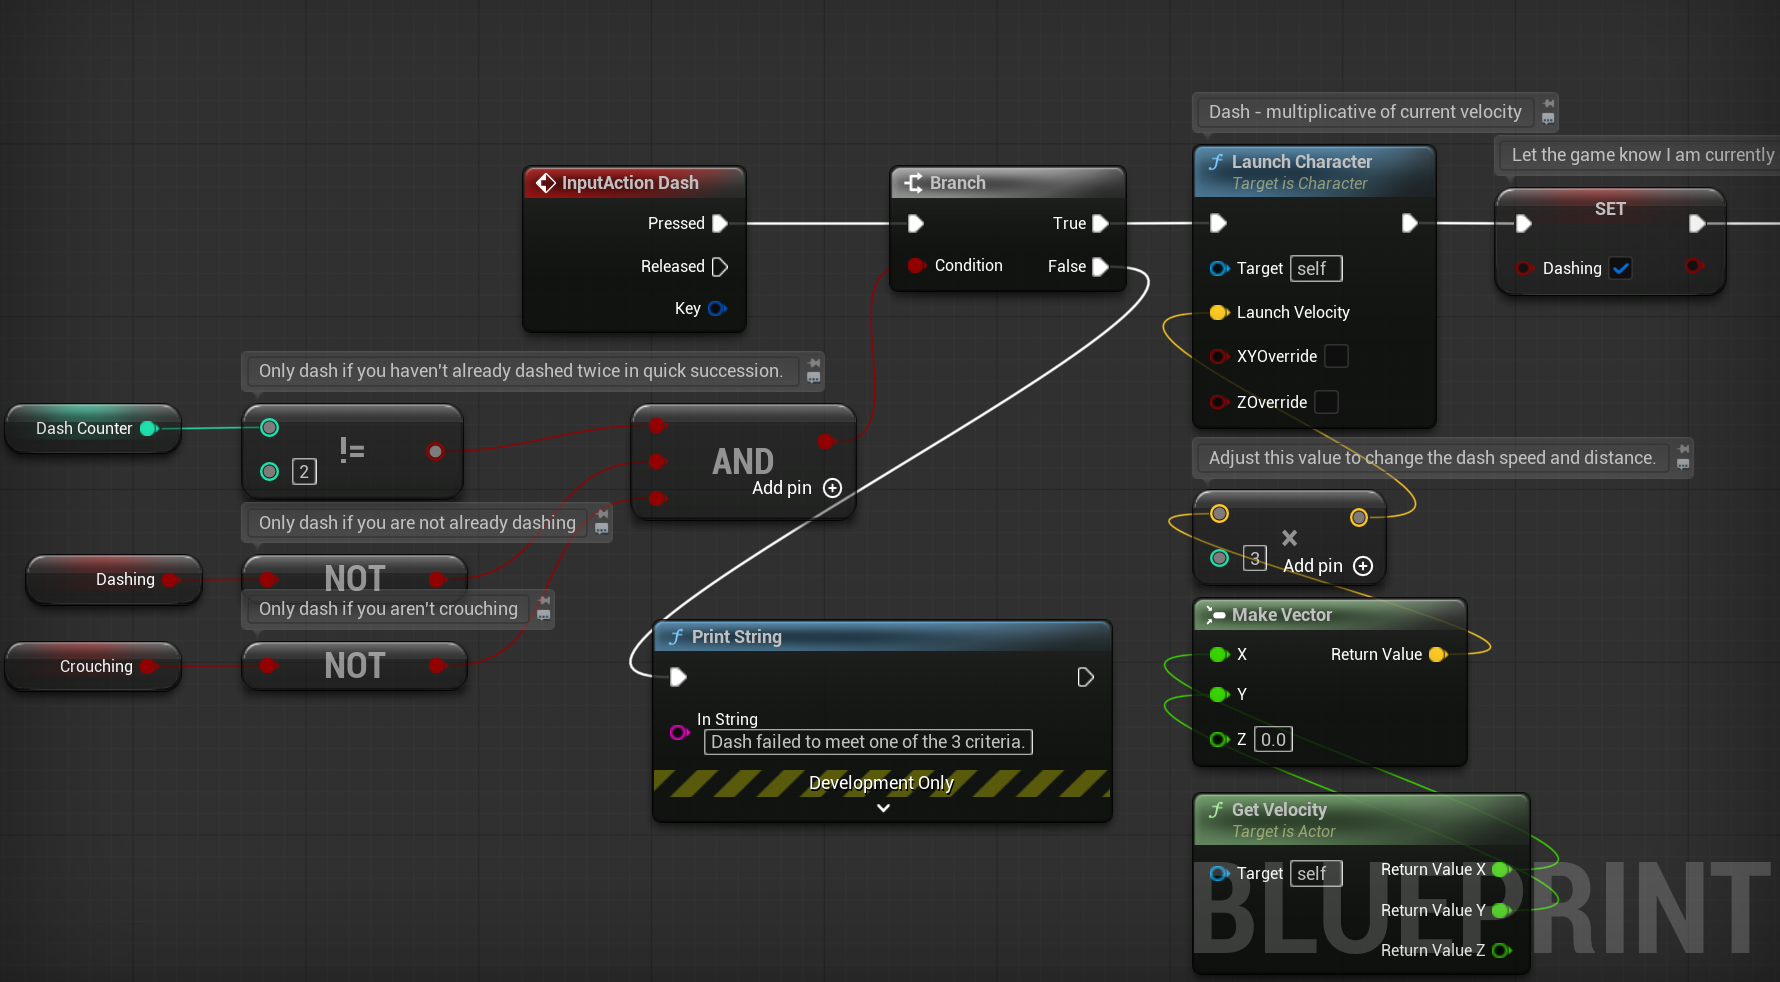Screen dimensions: 1780x982
Task: Edit the multiplier value 3 field
Action: pos(1255,558)
